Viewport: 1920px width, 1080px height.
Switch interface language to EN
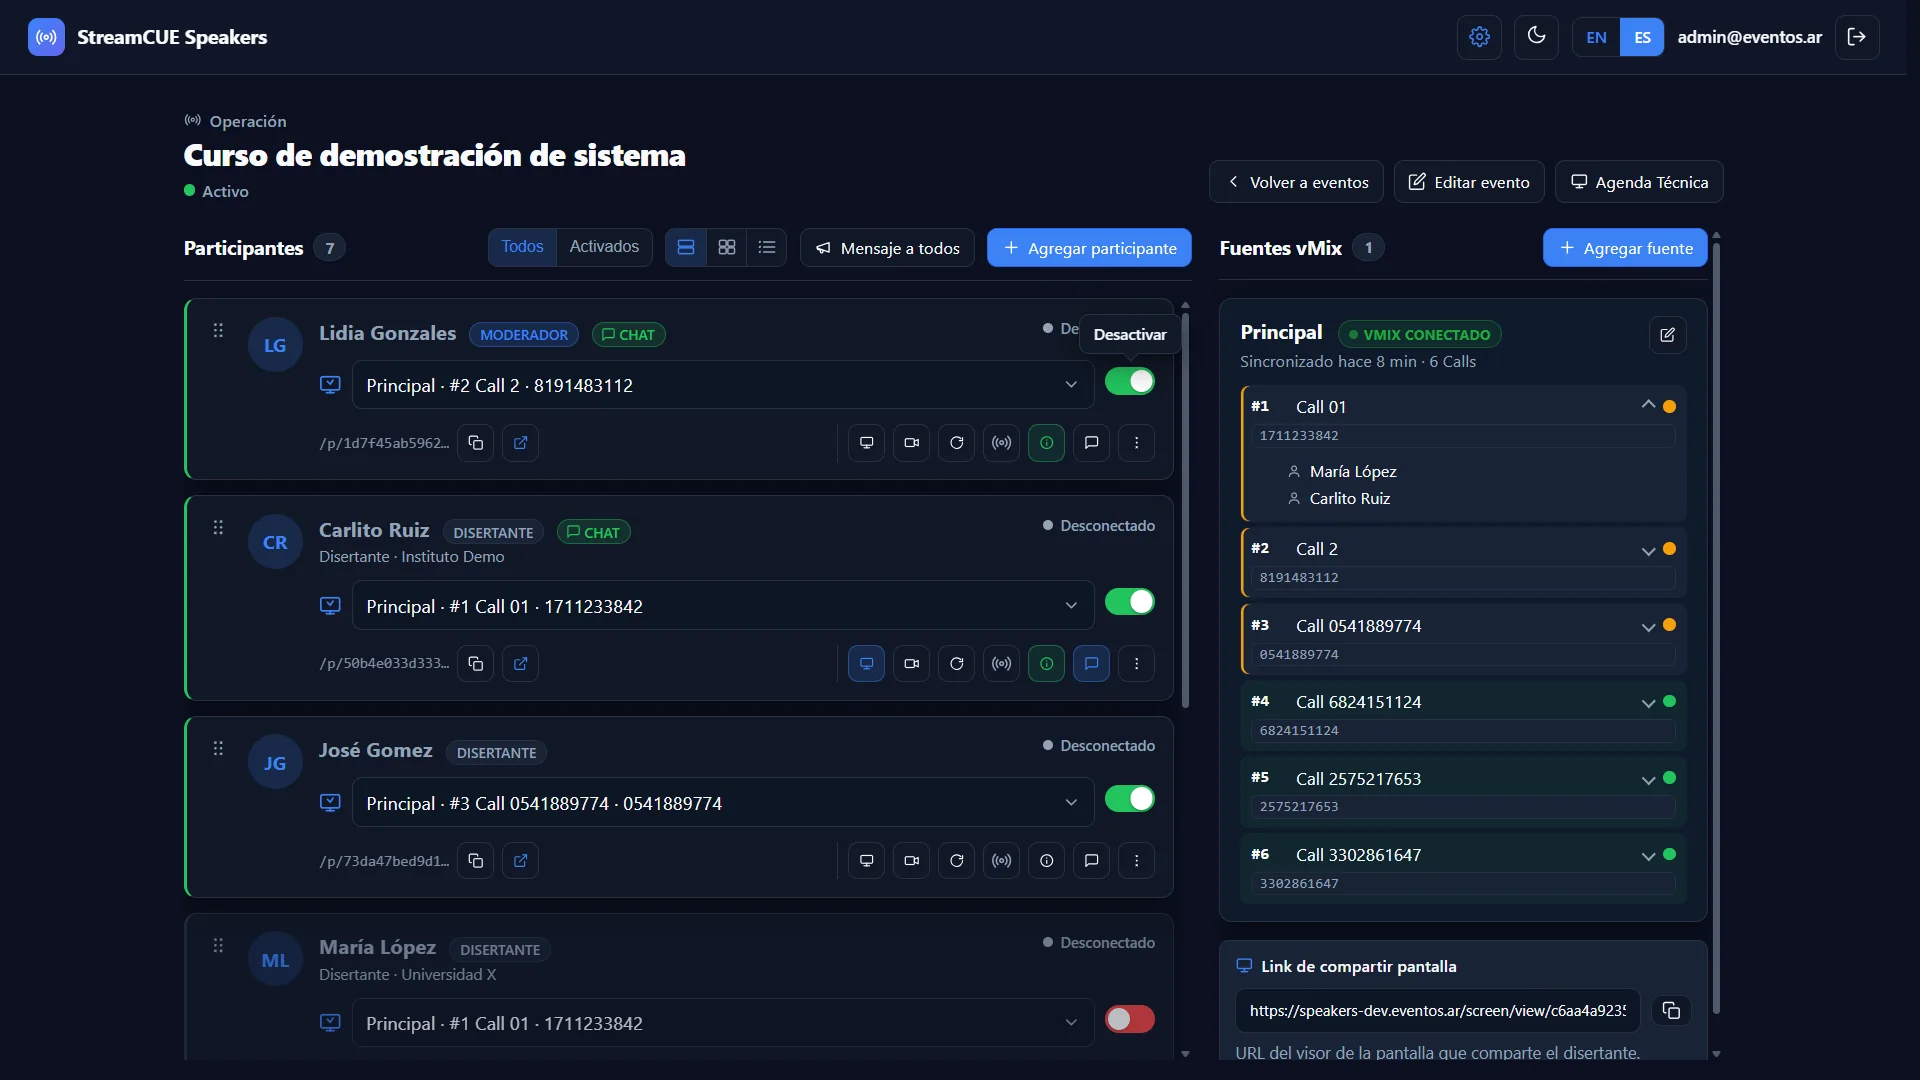point(1596,37)
